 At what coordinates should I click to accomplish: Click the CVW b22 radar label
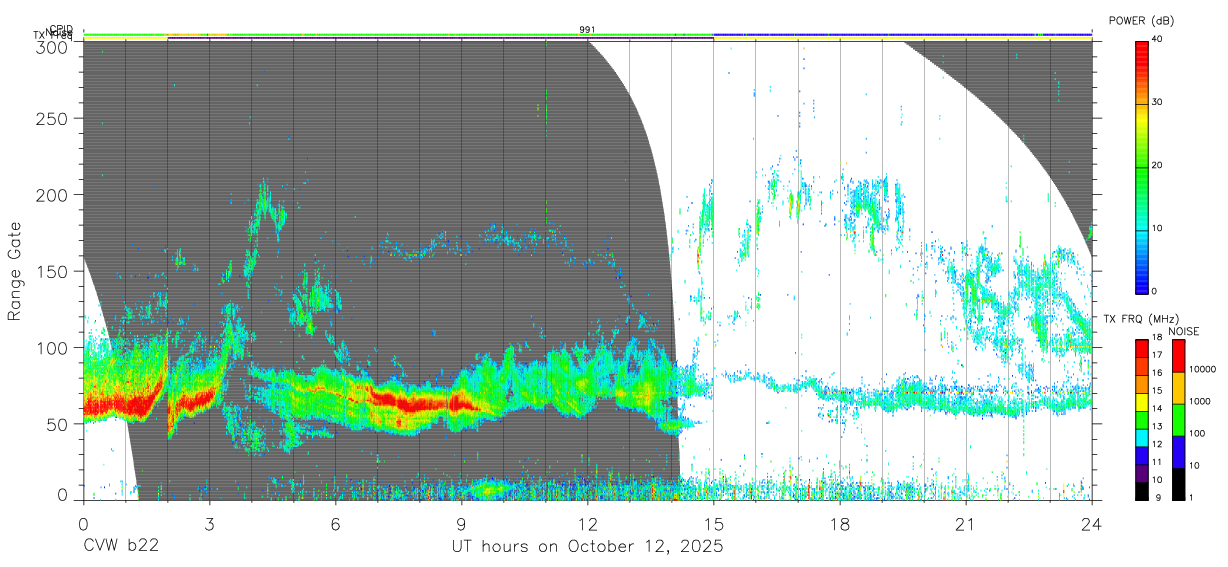click(121, 547)
